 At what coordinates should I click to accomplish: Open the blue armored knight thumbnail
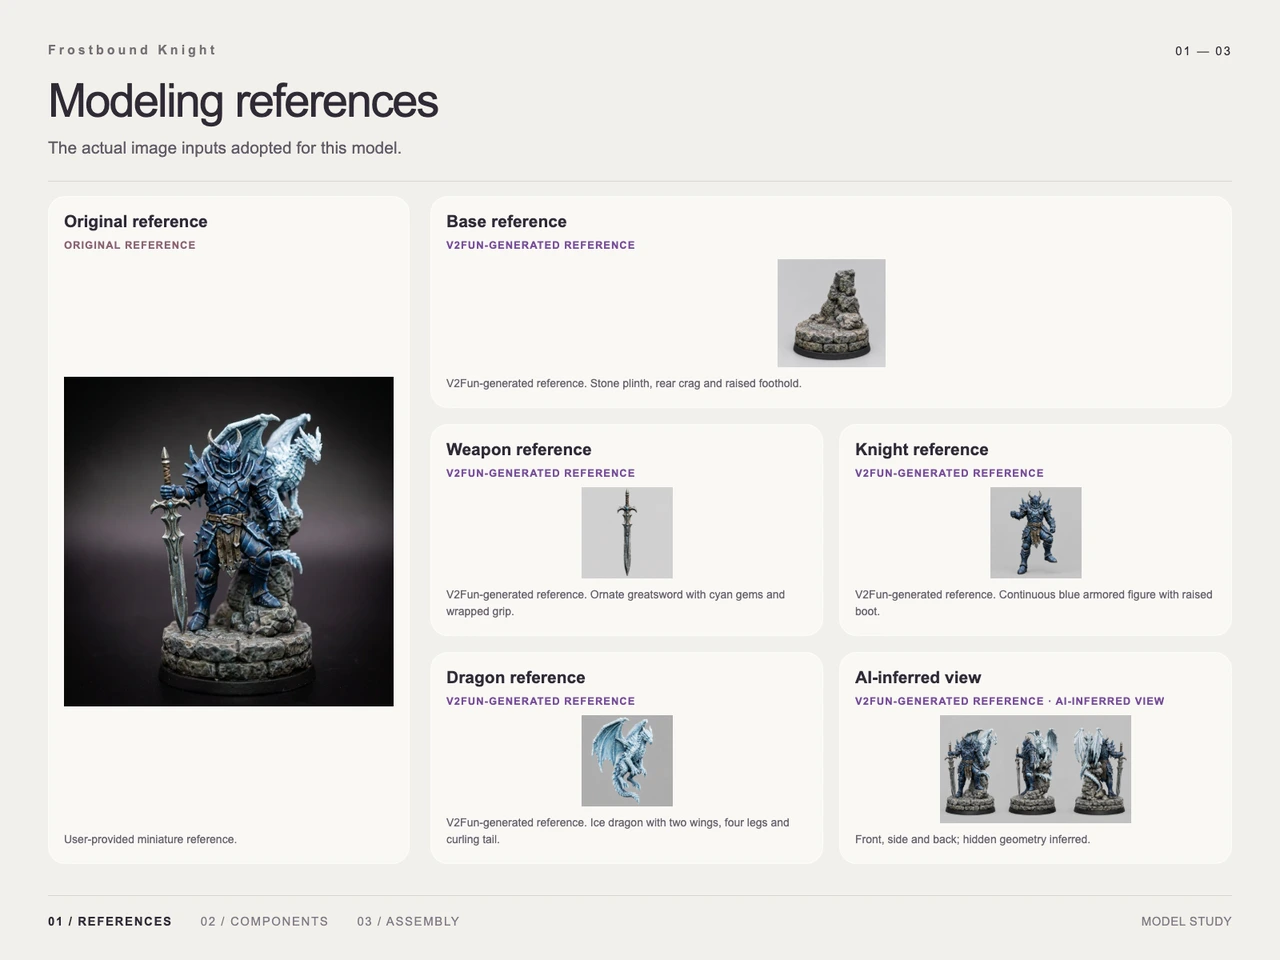(1036, 532)
